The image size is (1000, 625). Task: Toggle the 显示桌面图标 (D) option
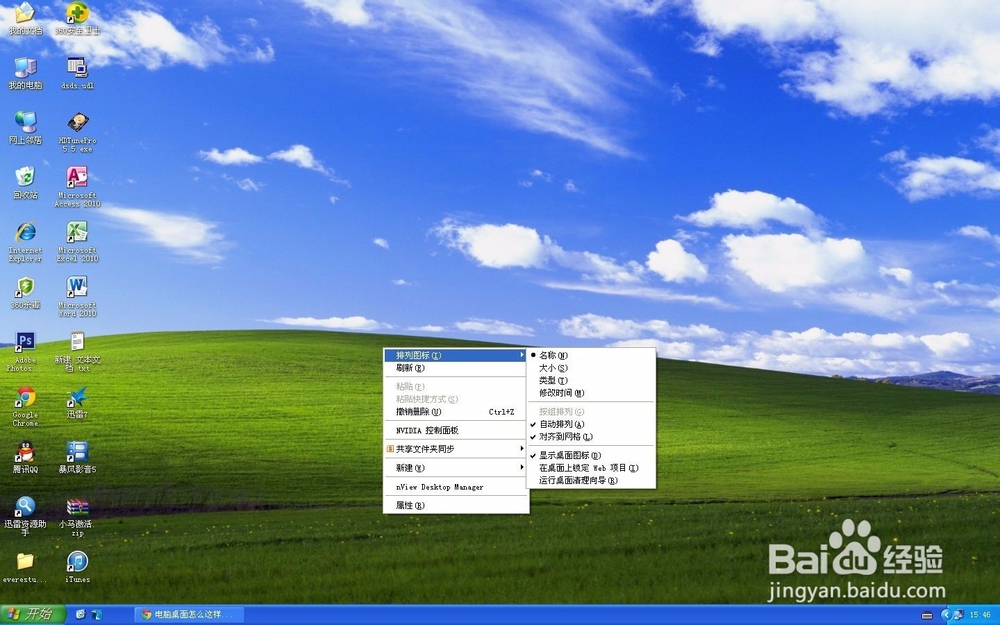click(591, 455)
